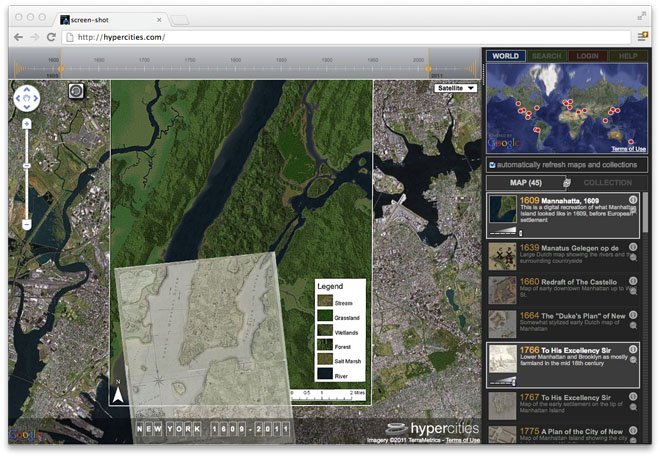Open the Satellite map type dropdown
Image resolution: width=660 pixels, height=457 pixels.
(x=456, y=88)
